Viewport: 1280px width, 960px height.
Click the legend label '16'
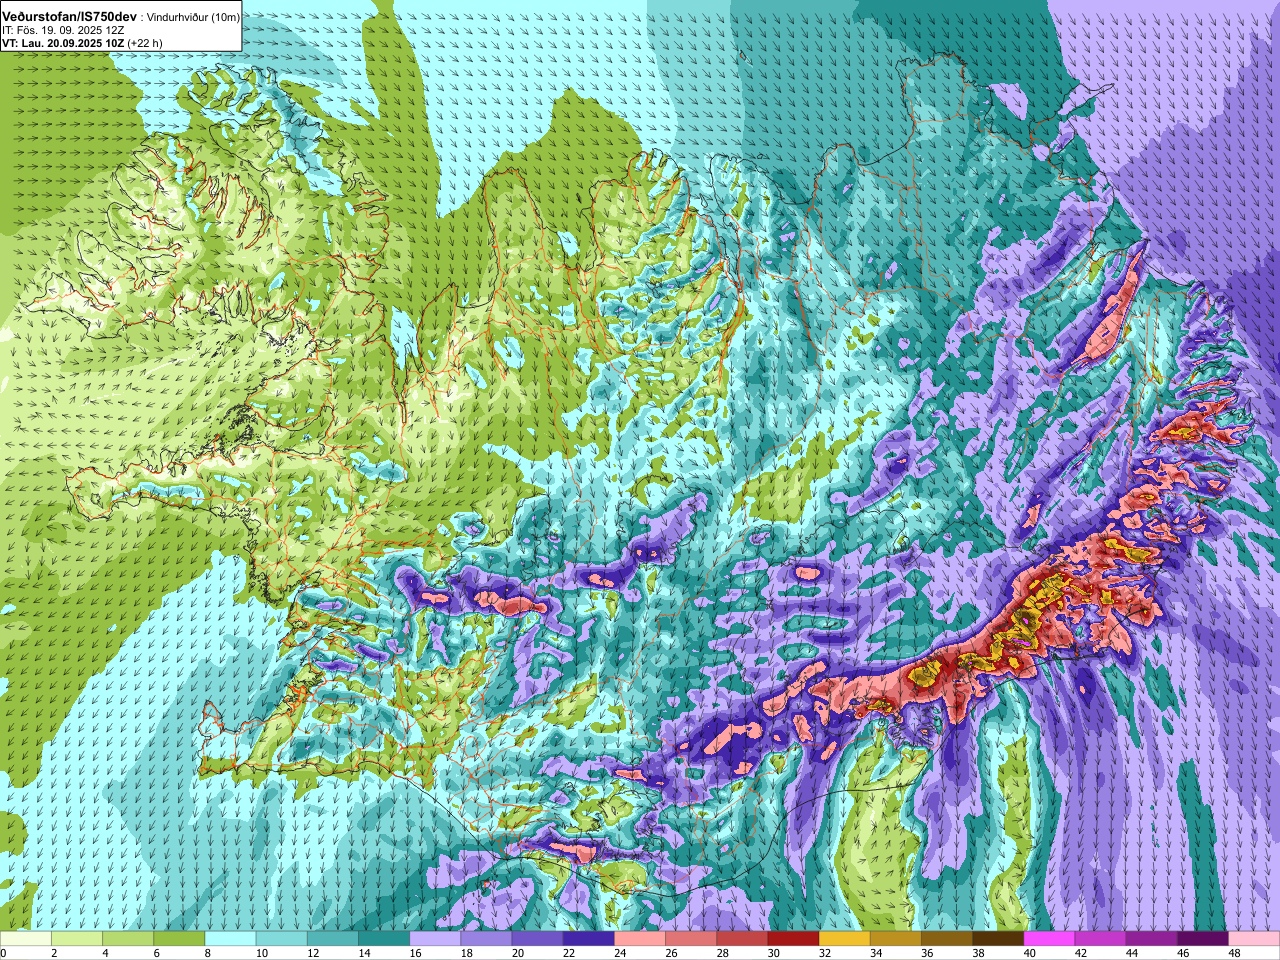(414, 953)
